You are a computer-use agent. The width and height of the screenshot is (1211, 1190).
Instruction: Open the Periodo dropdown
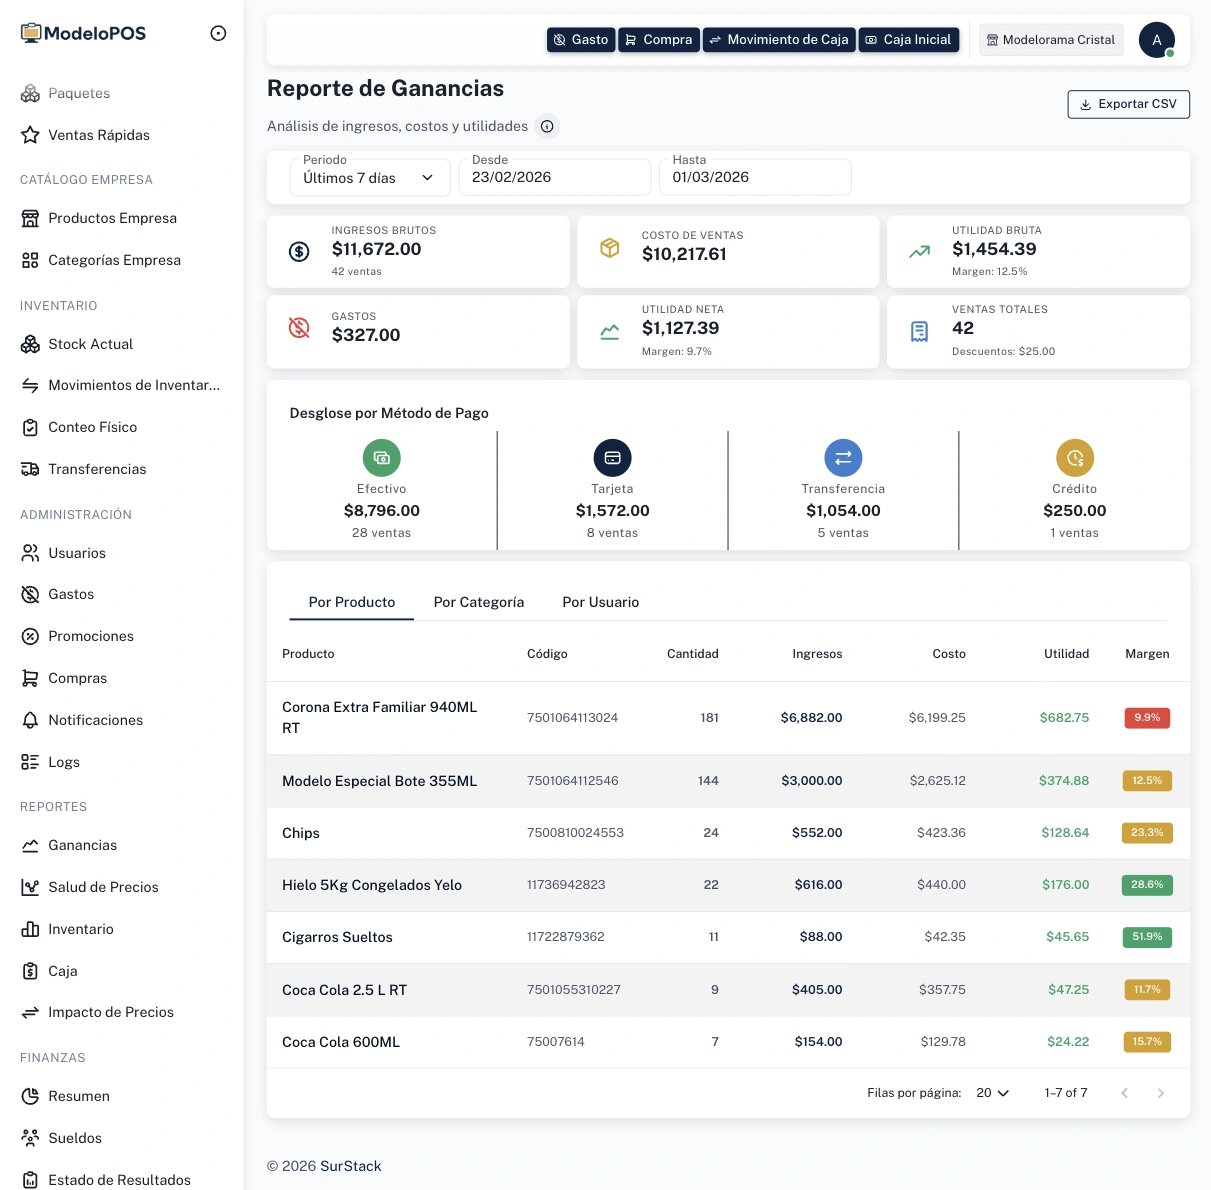pyautogui.click(x=368, y=178)
